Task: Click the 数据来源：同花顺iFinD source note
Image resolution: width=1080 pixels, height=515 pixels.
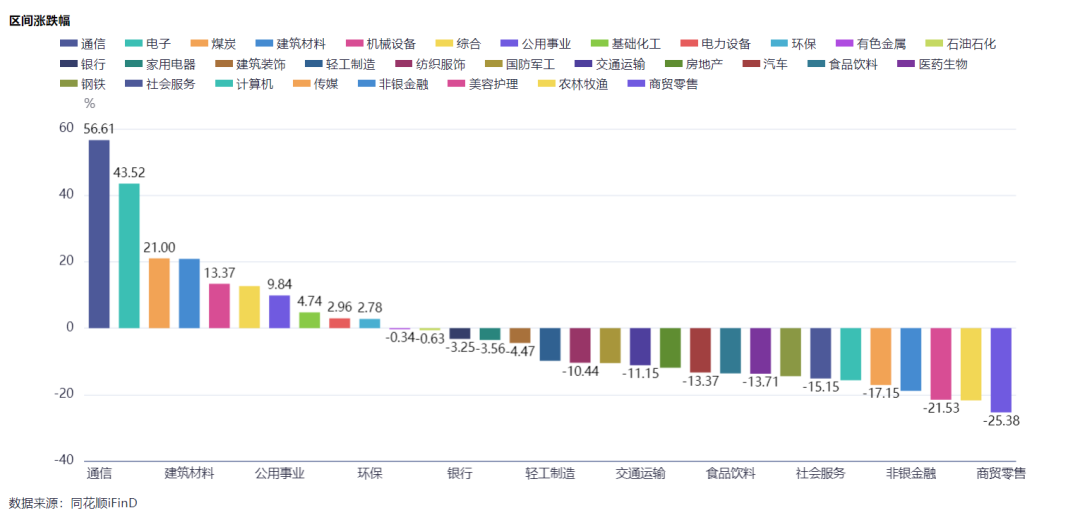Action: coord(74,503)
